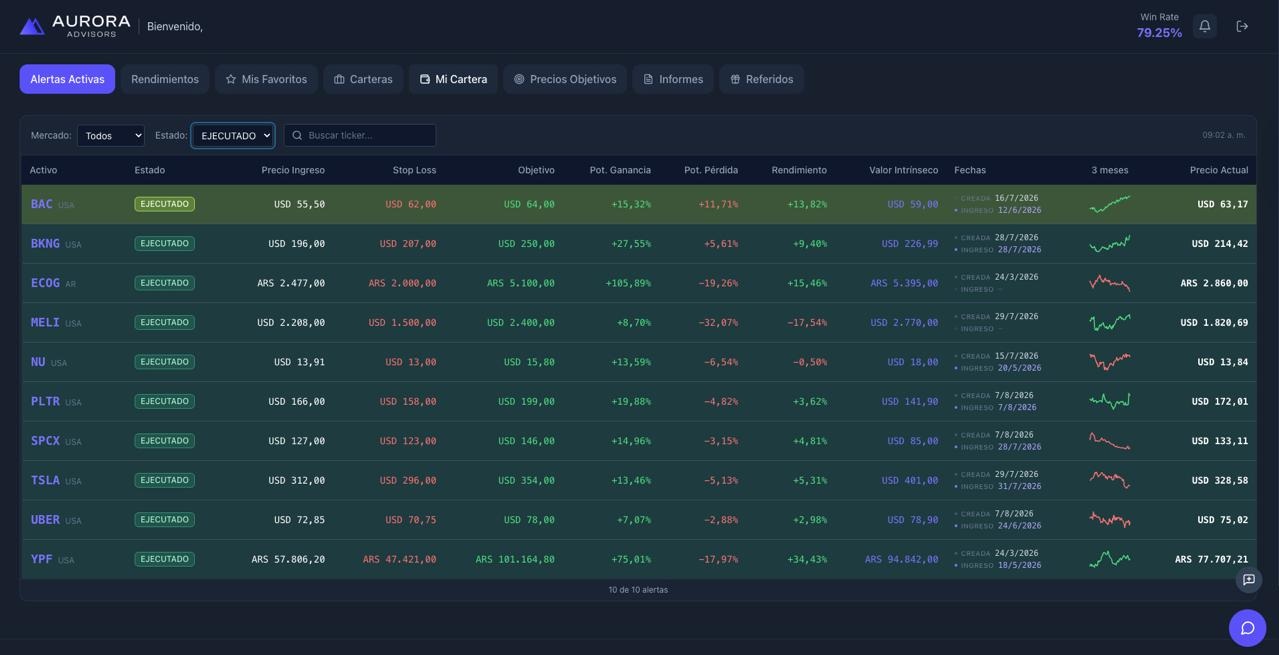This screenshot has width=1279, height=655.
Task: Open the ECOG ticker link
Action: point(45,283)
